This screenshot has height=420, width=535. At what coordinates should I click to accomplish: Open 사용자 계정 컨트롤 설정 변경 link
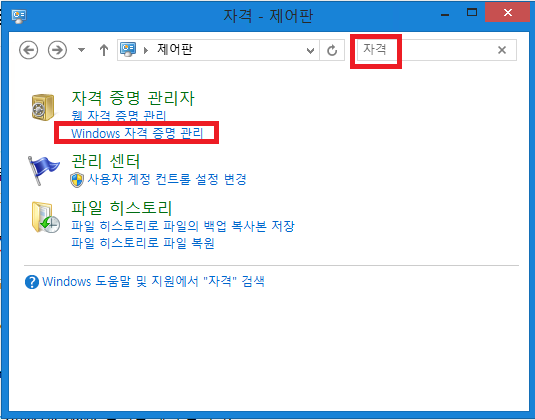pos(167,179)
